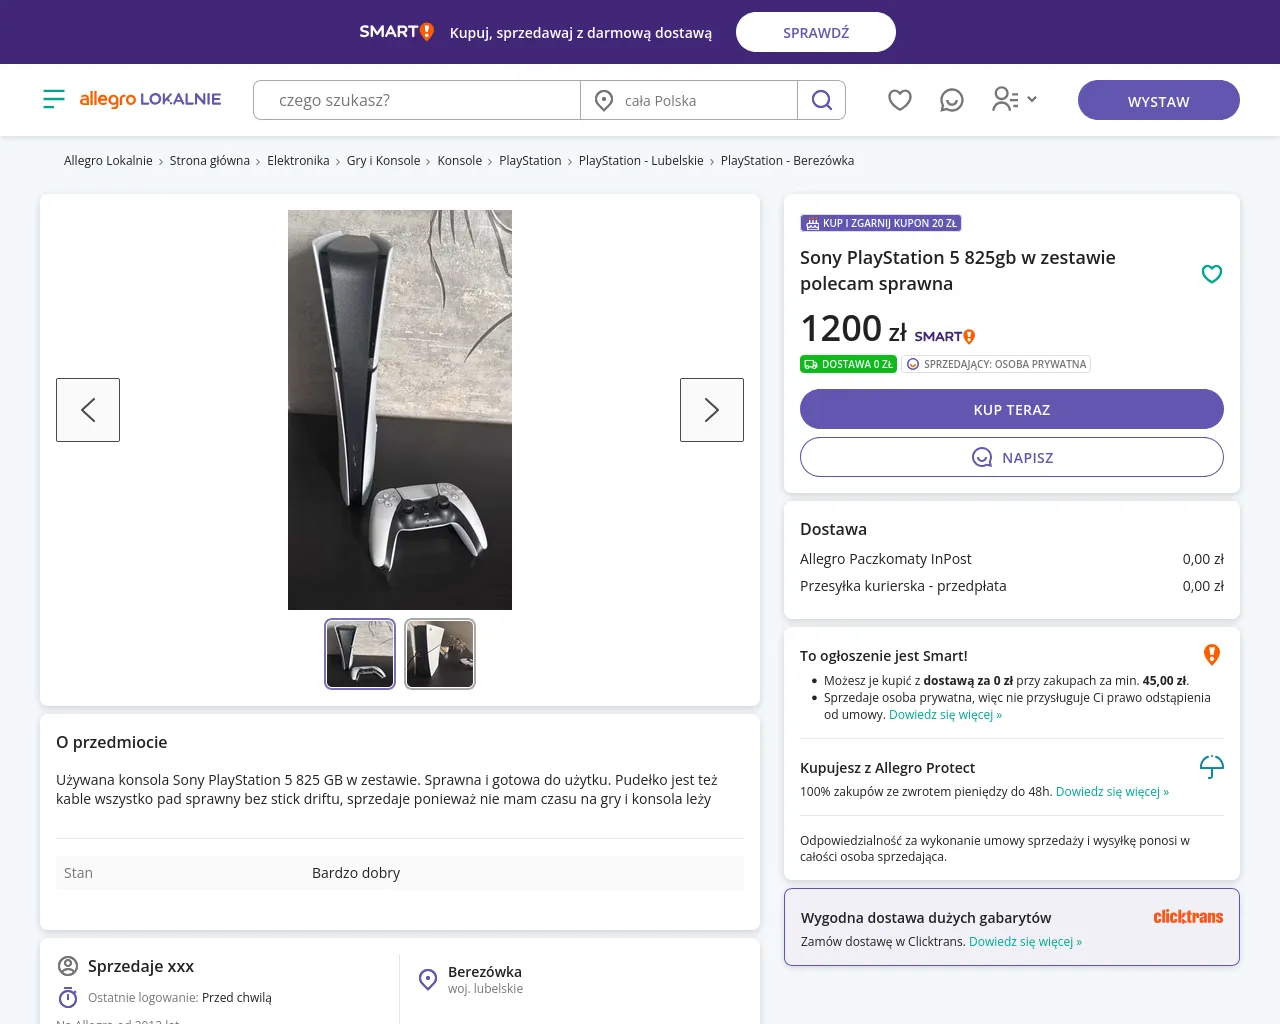Click the SPRAWDŹ button in banner

click(816, 32)
